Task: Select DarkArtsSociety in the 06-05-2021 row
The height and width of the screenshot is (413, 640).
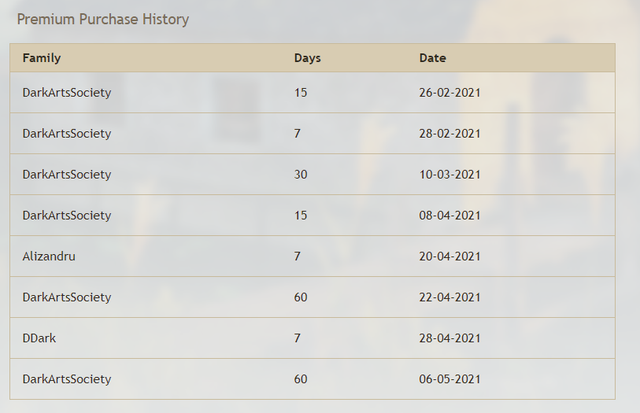Action: pos(67,379)
